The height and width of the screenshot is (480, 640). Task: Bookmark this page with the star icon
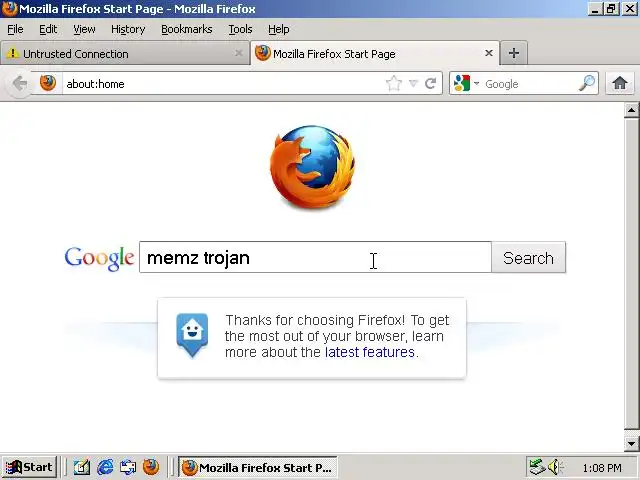[394, 84]
